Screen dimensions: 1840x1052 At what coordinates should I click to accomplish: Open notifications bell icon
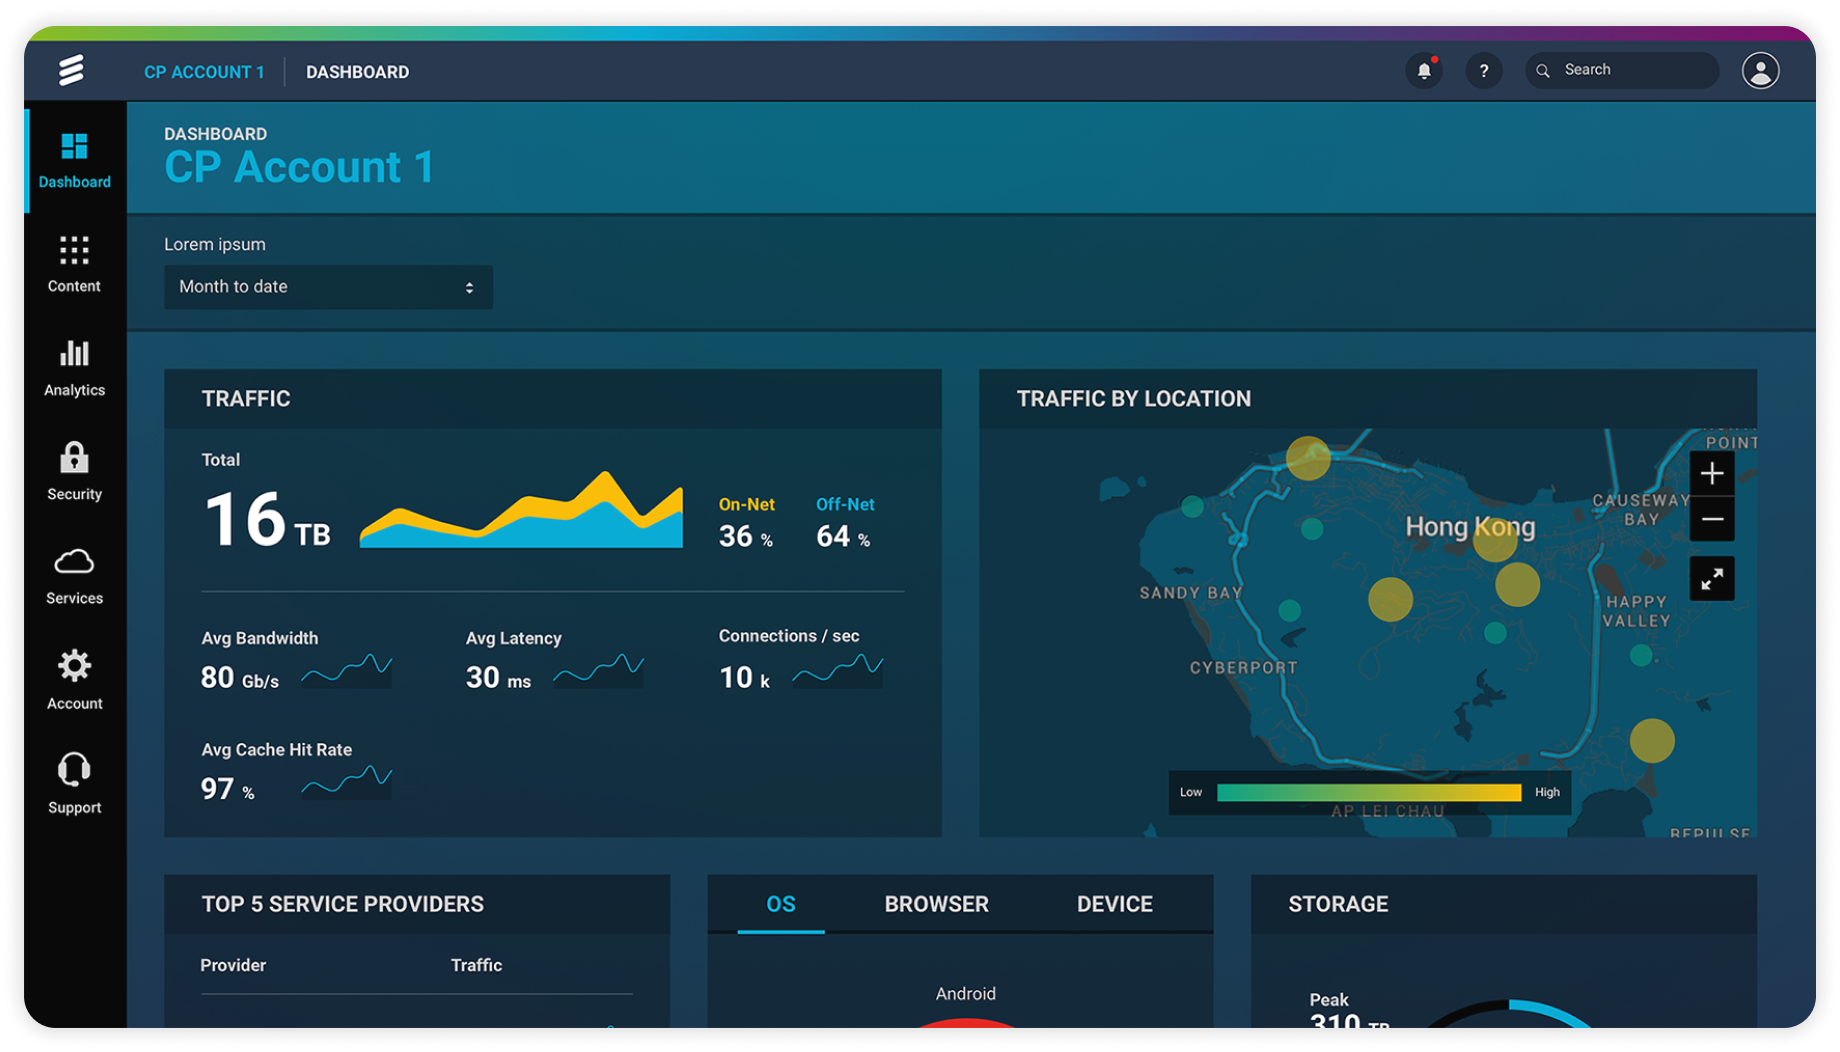[x=1424, y=71]
